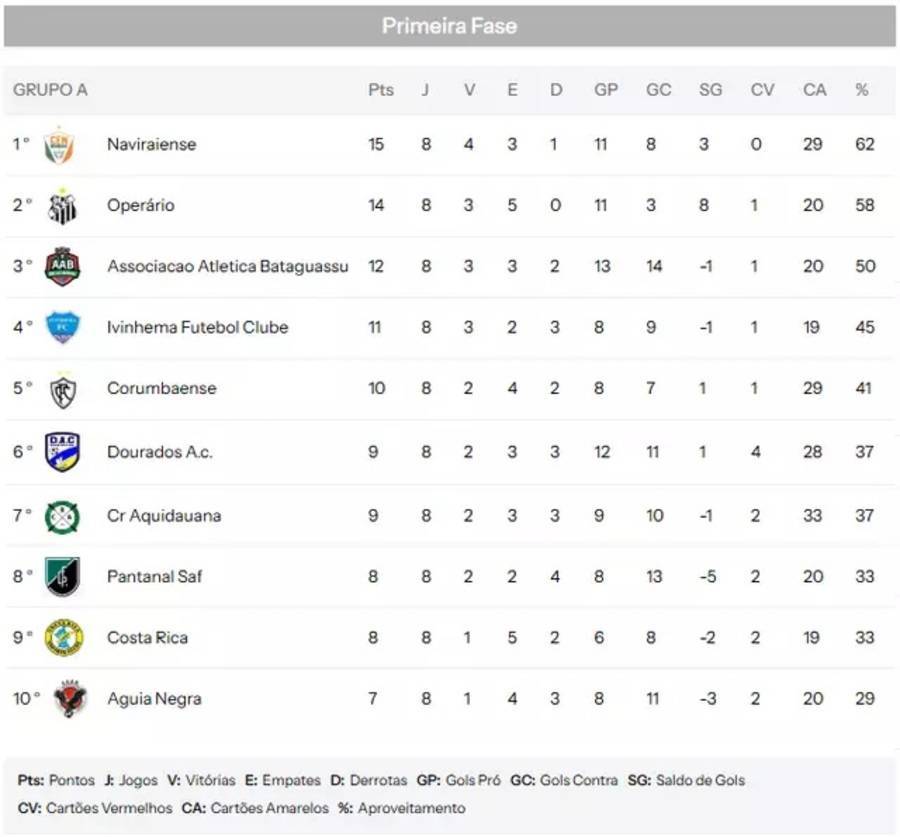
Task: Click the Operário club crest
Action: tap(62, 206)
